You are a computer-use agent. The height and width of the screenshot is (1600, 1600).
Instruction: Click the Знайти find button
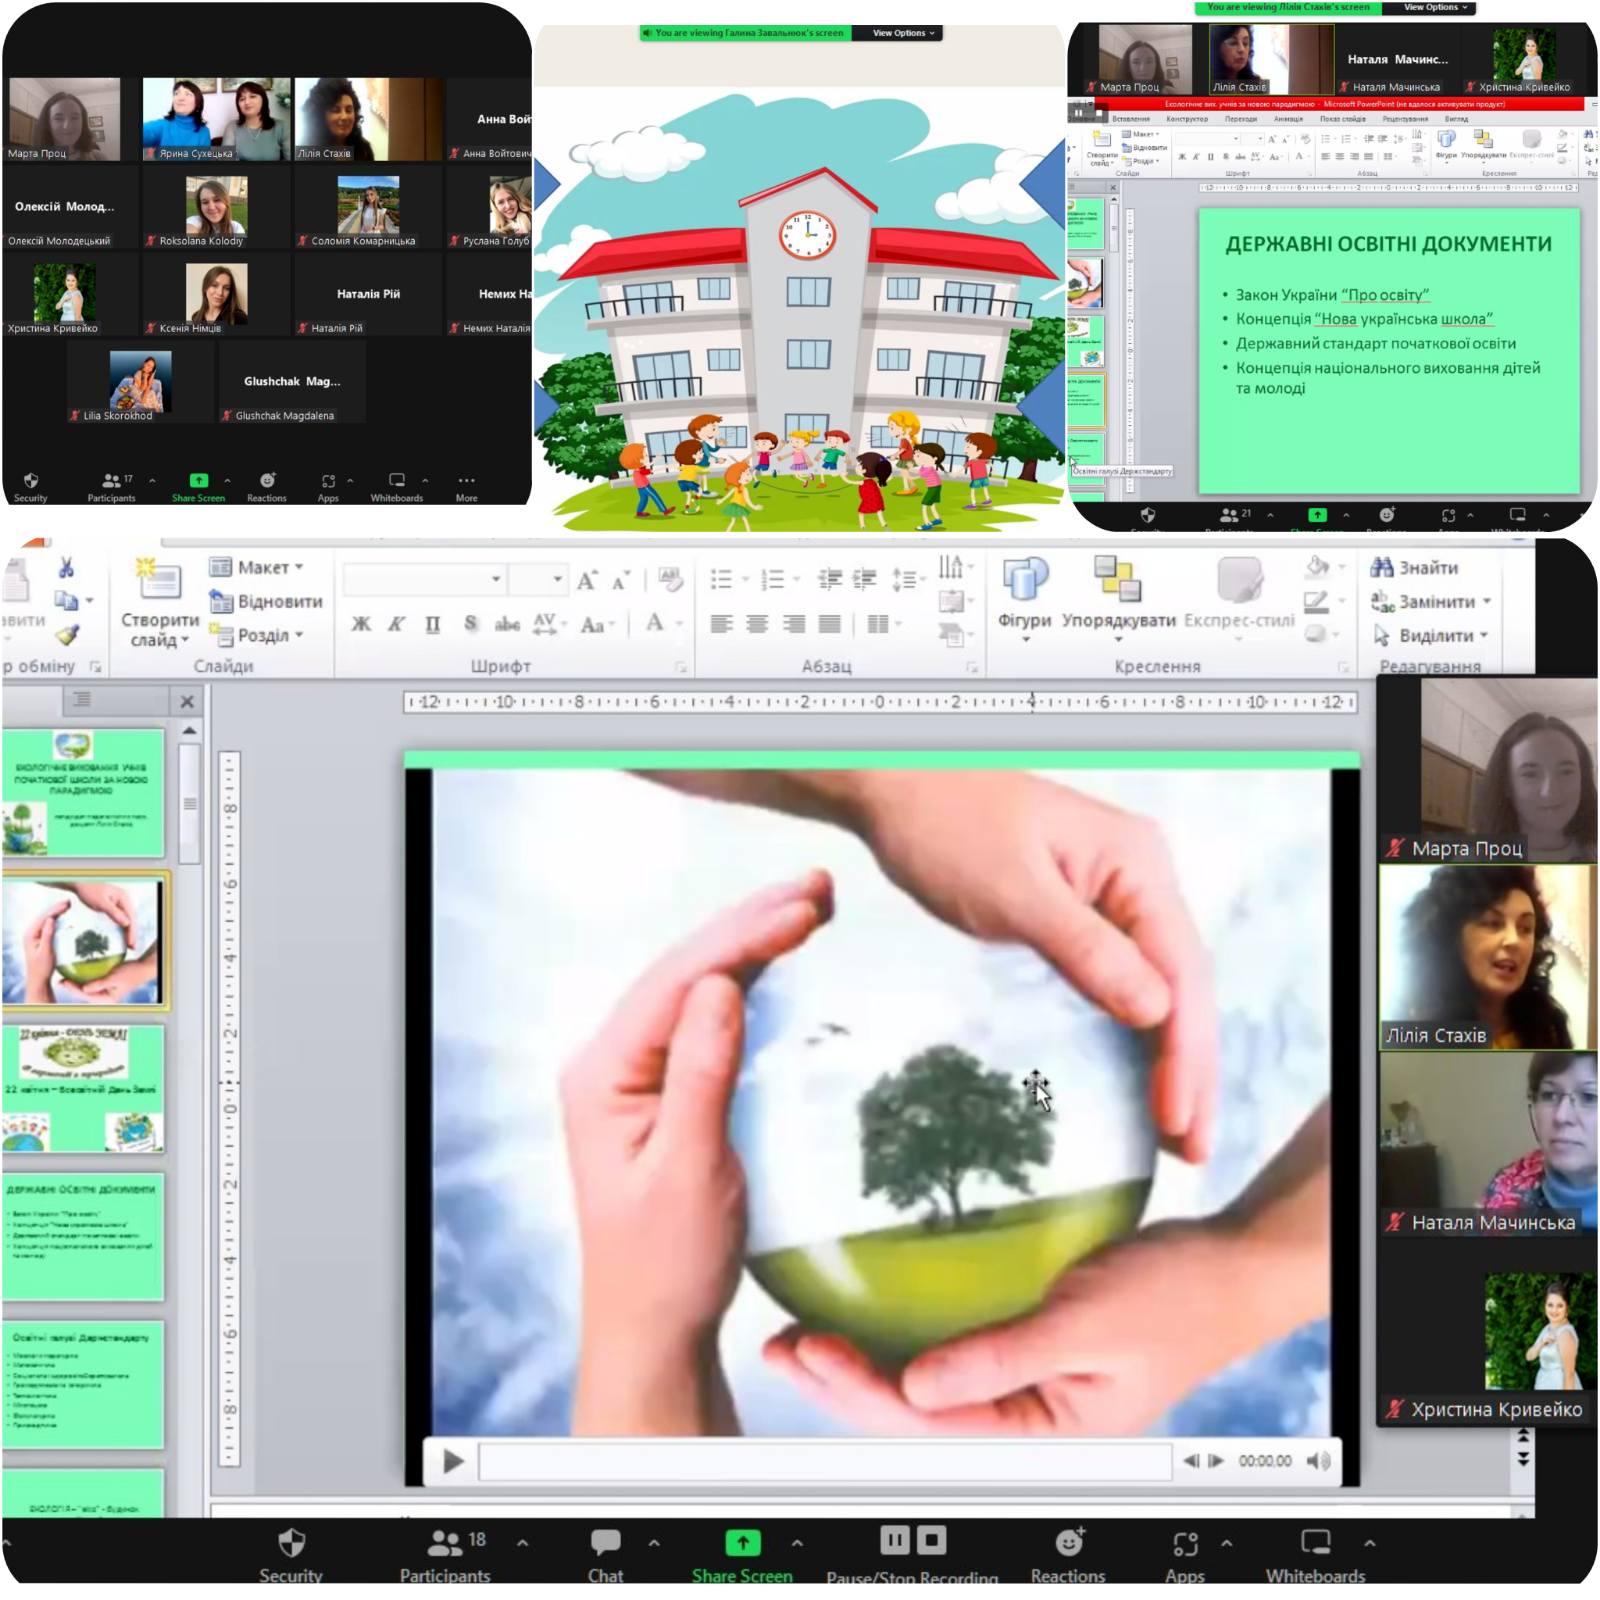pos(1415,568)
